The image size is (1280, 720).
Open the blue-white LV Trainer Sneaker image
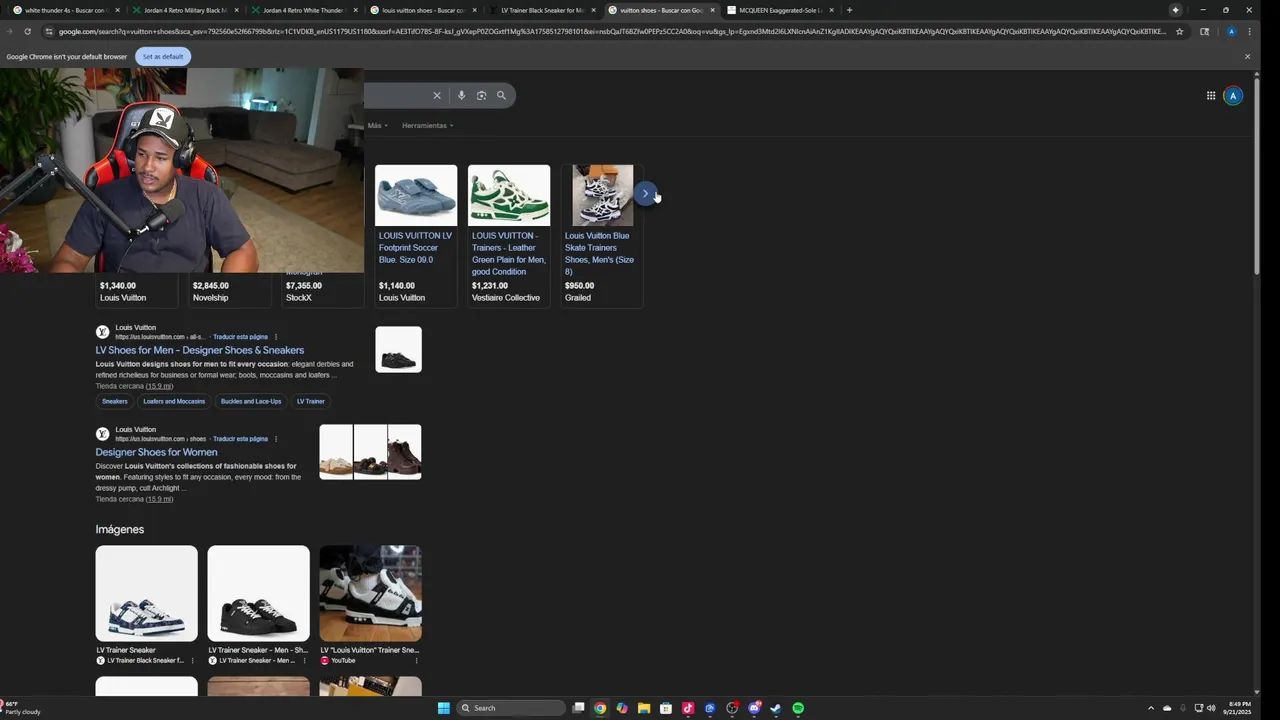point(146,593)
